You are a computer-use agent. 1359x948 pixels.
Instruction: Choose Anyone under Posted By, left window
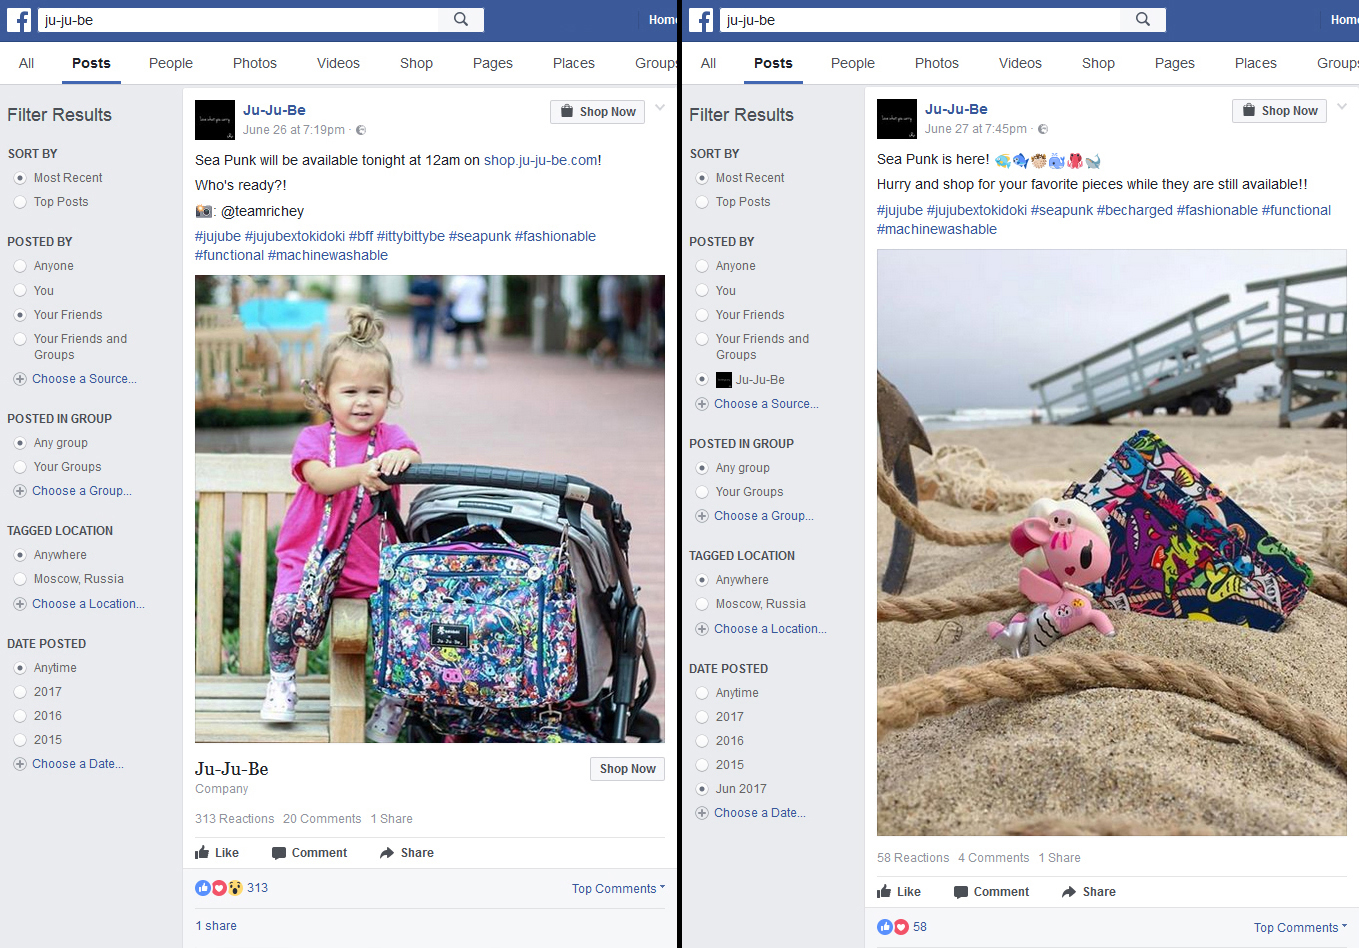click(20, 266)
